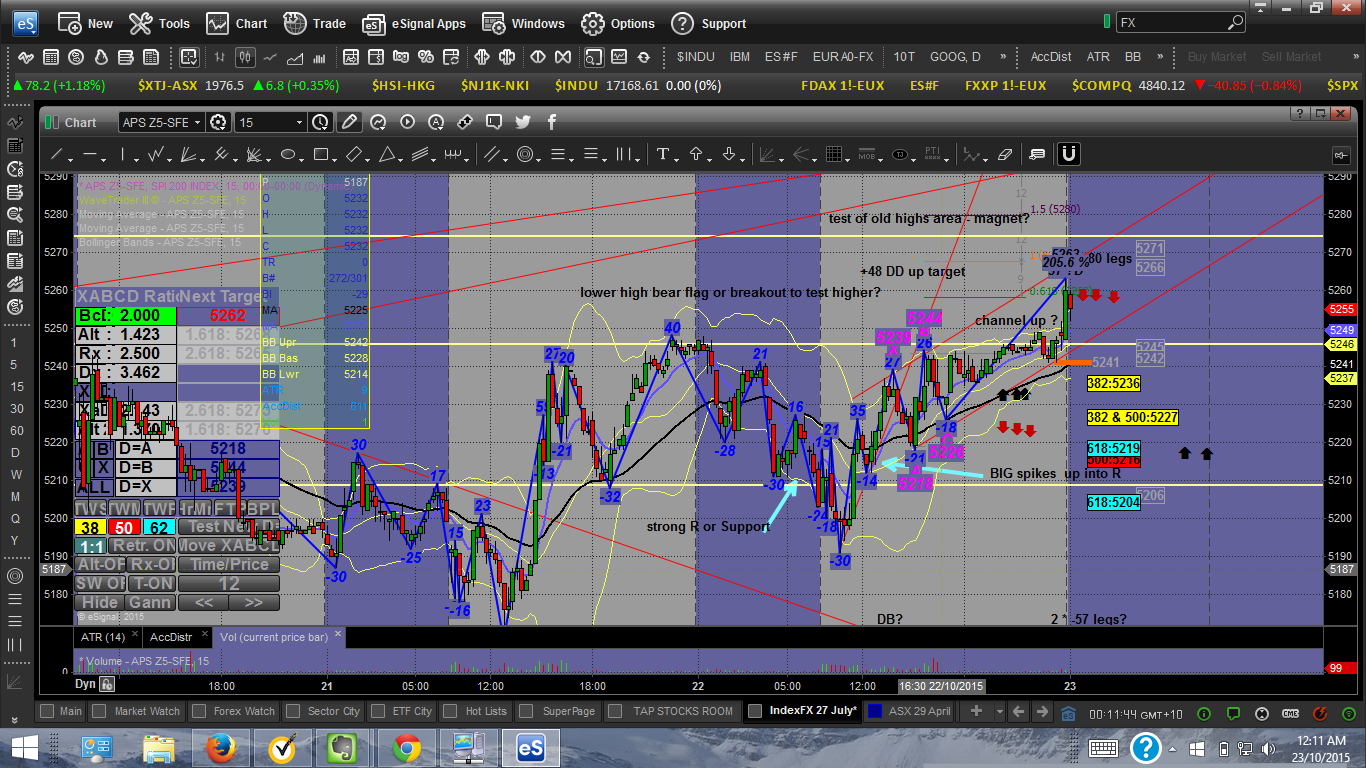Open the chart replay play icon
1366x768 pixels.
click(x=406, y=122)
